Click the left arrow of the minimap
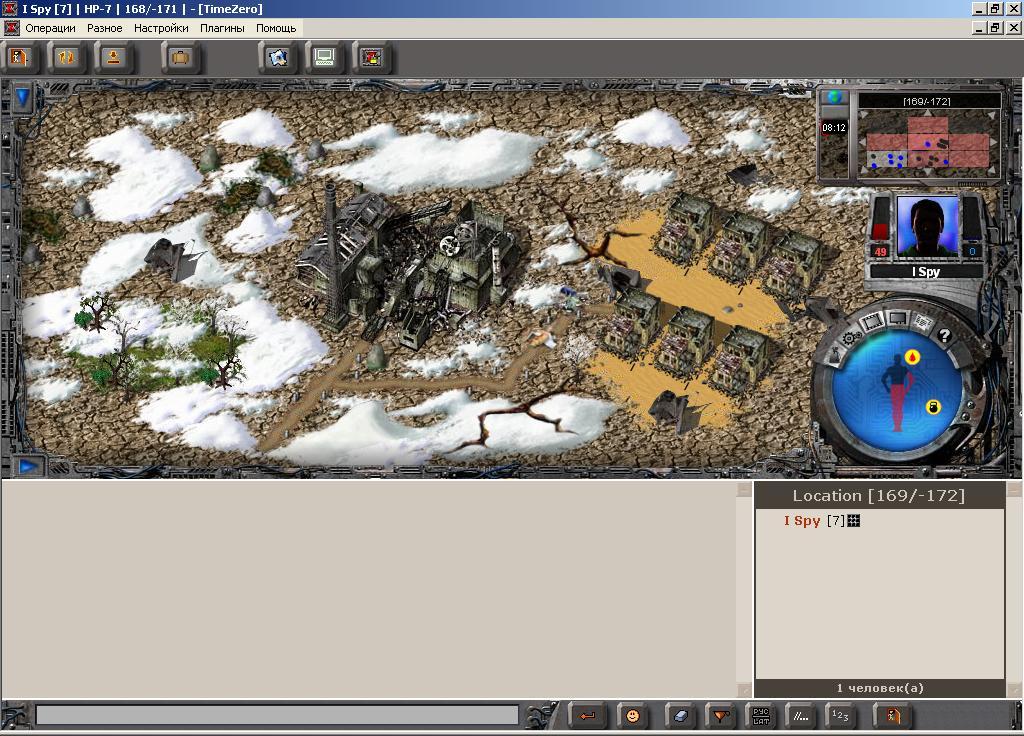1024x736 pixels. 862,142
